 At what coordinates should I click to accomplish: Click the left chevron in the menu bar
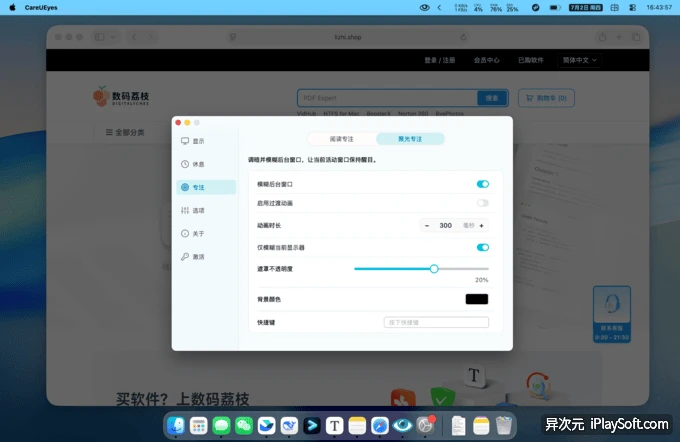coord(439,7)
